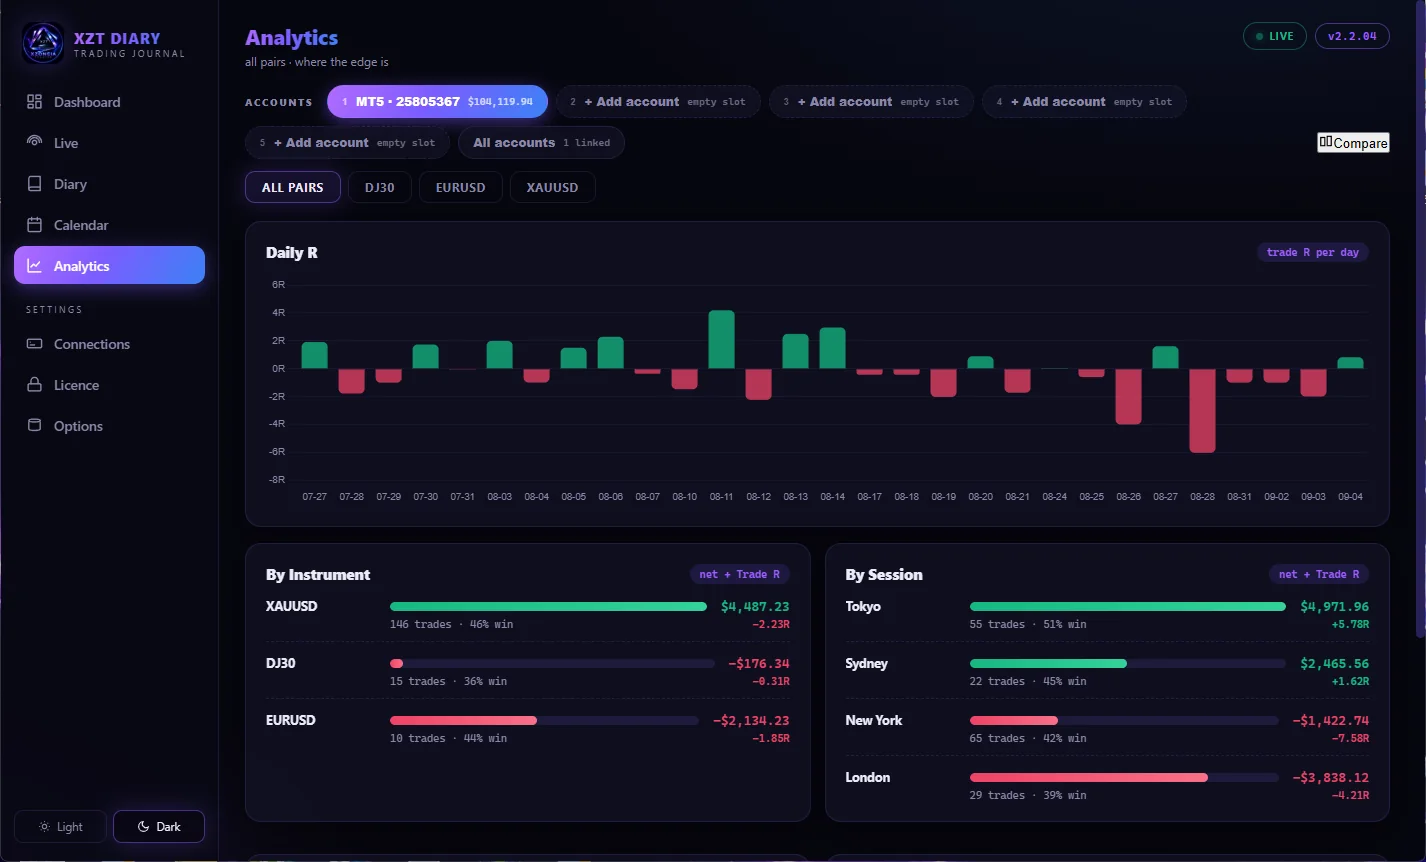
Task: Switch to Light theme
Action: coord(60,827)
